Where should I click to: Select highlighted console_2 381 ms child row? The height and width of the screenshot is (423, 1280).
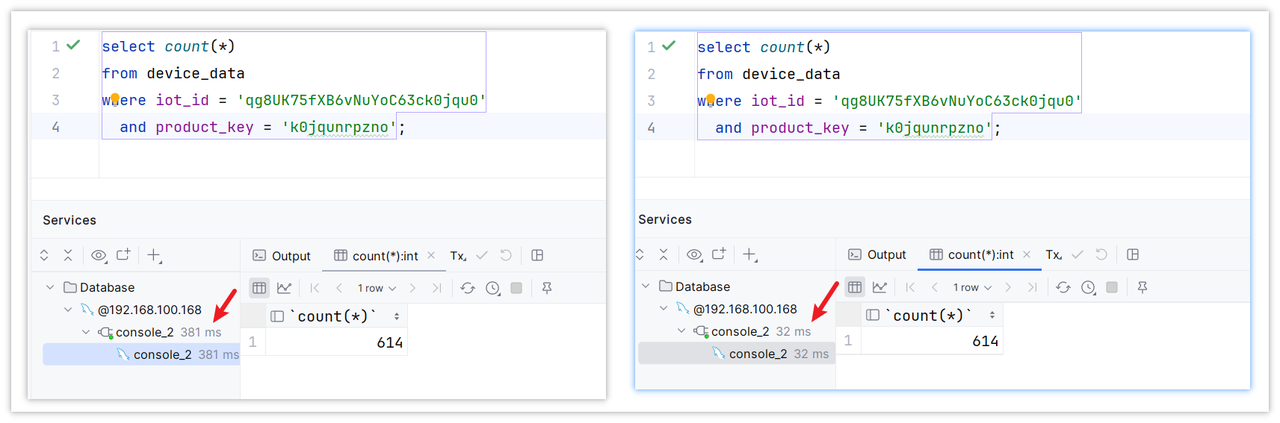coord(141,355)
